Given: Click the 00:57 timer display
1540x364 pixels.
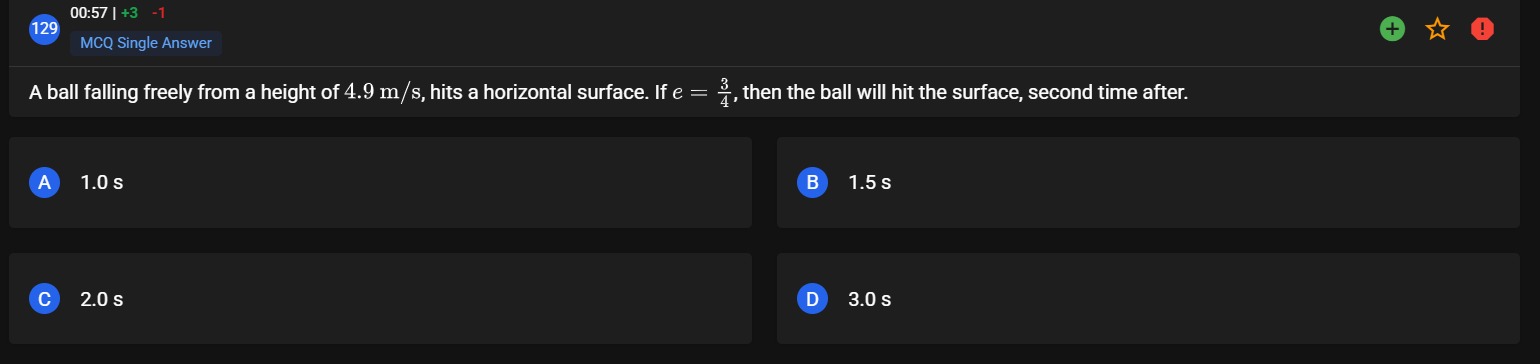Looking at the screenshot, I should coord(89,13).
